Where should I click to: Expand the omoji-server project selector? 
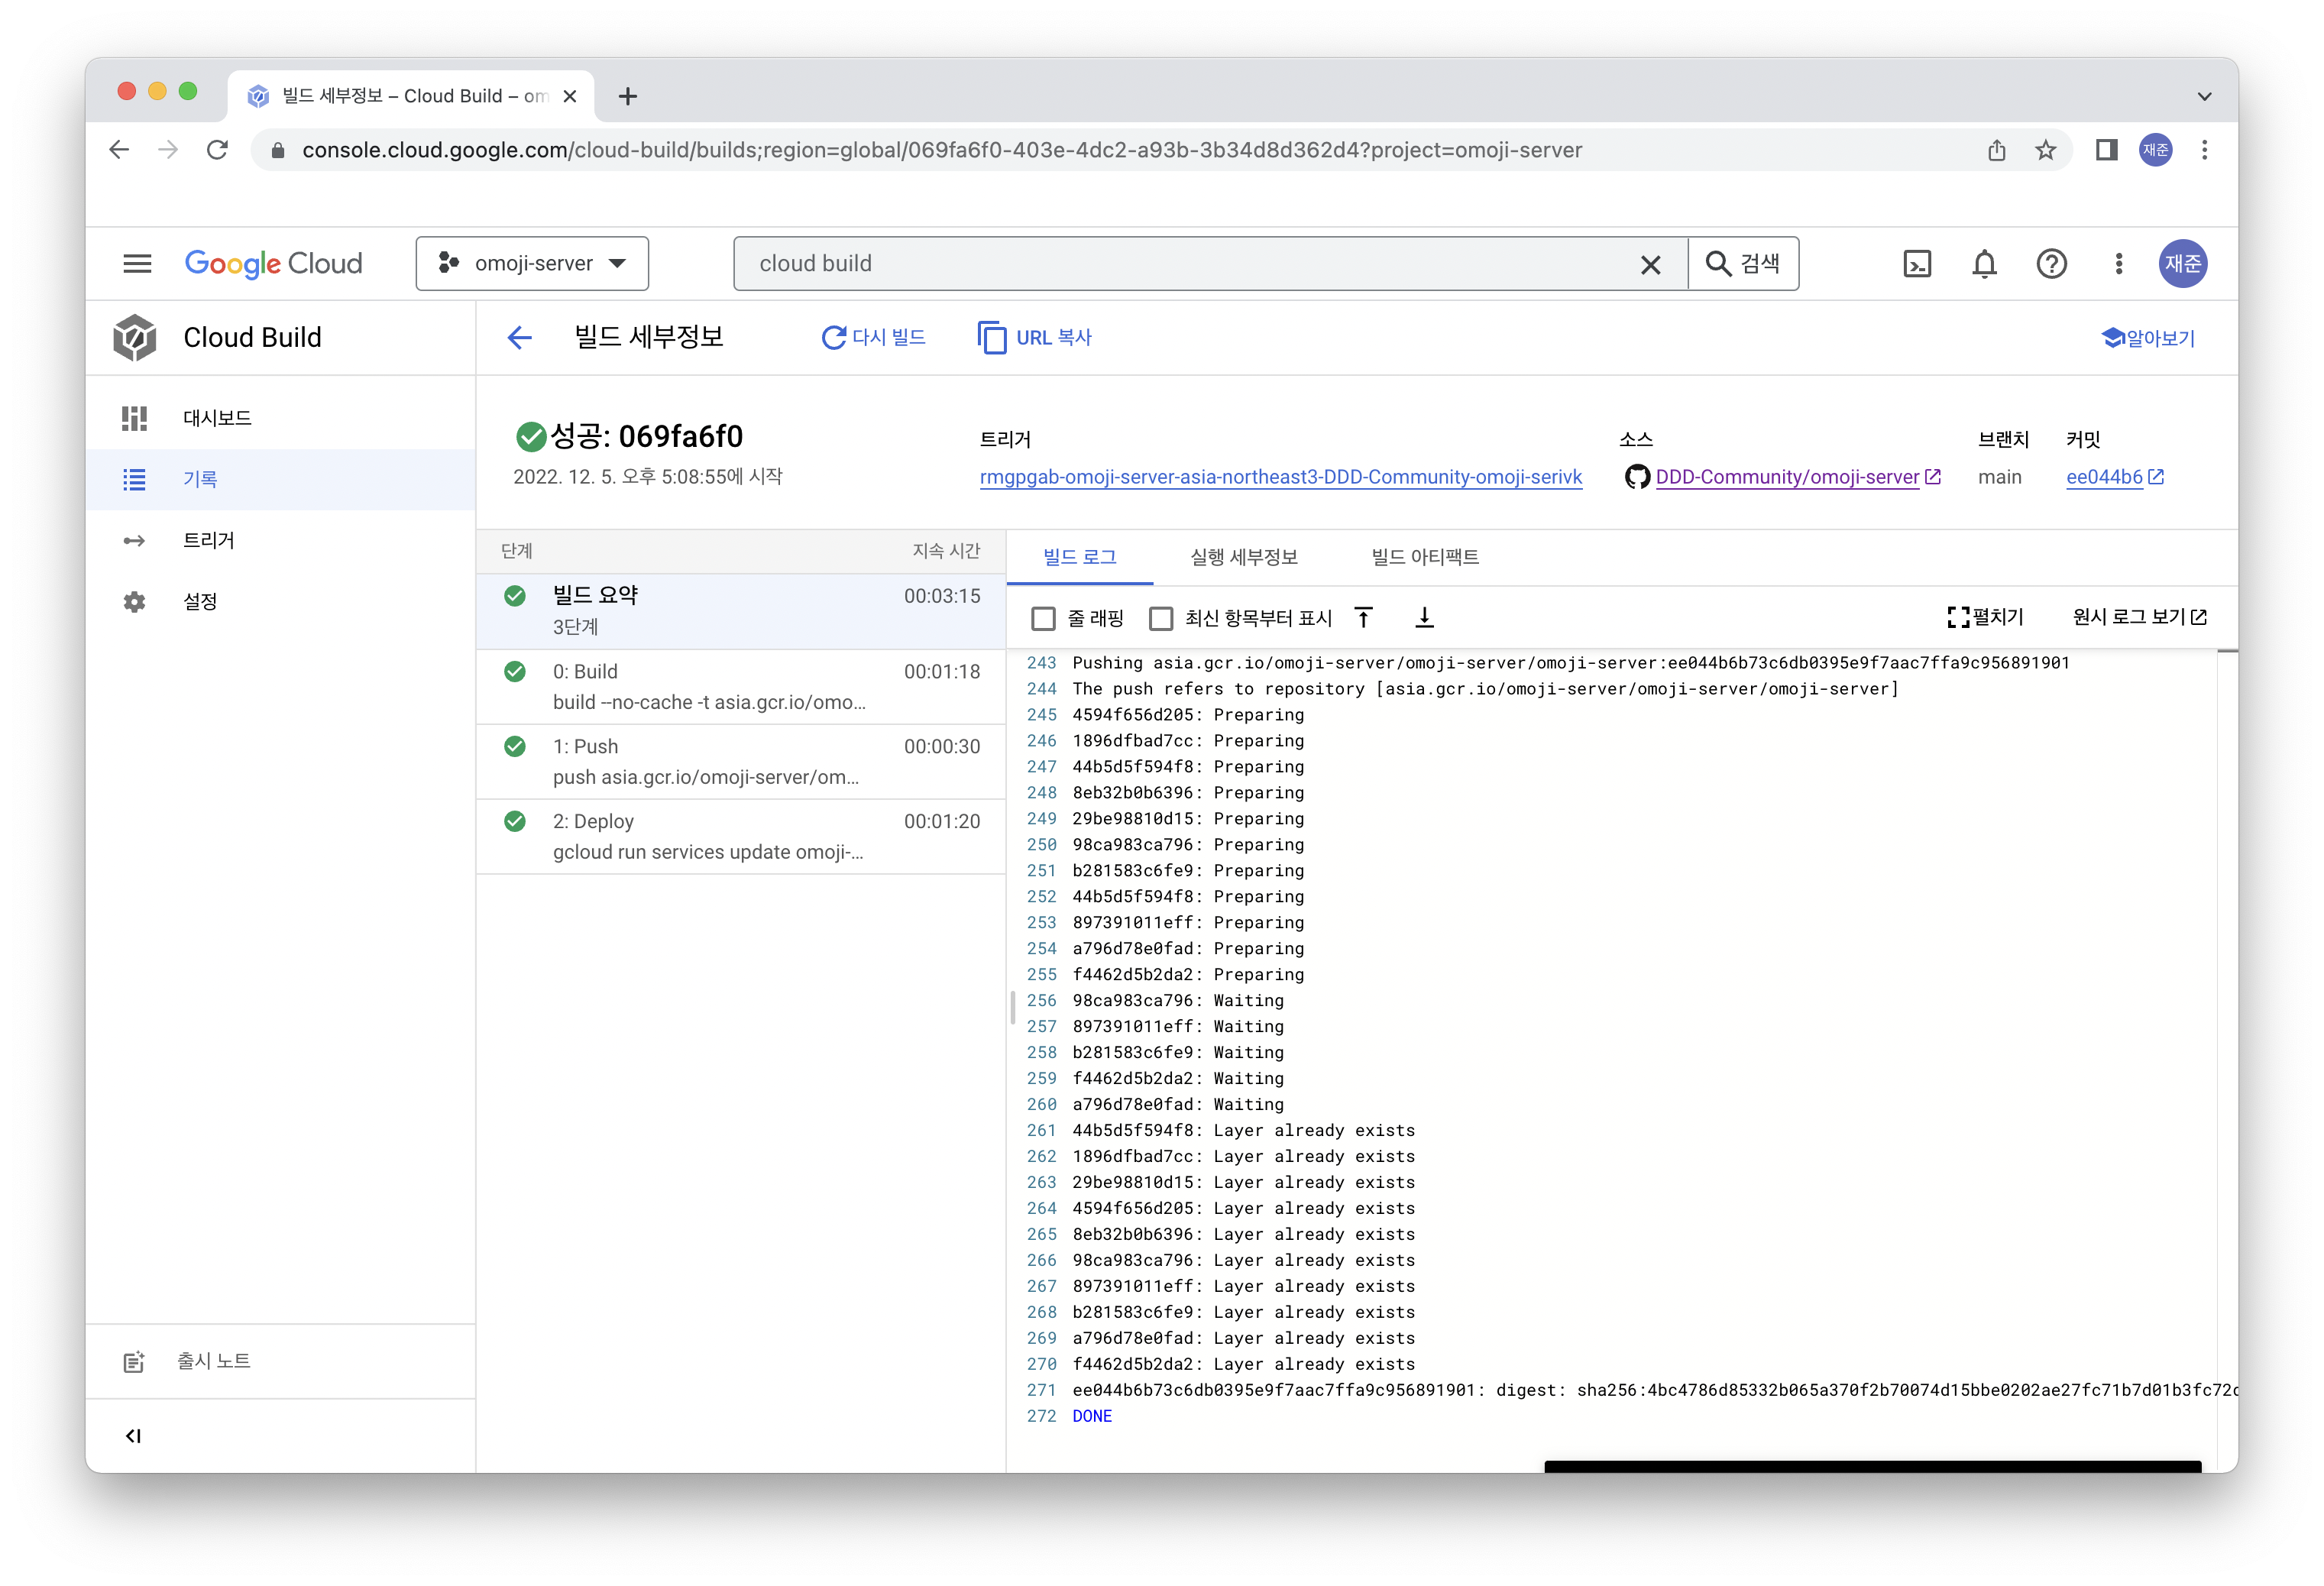(x=532, y=264)
